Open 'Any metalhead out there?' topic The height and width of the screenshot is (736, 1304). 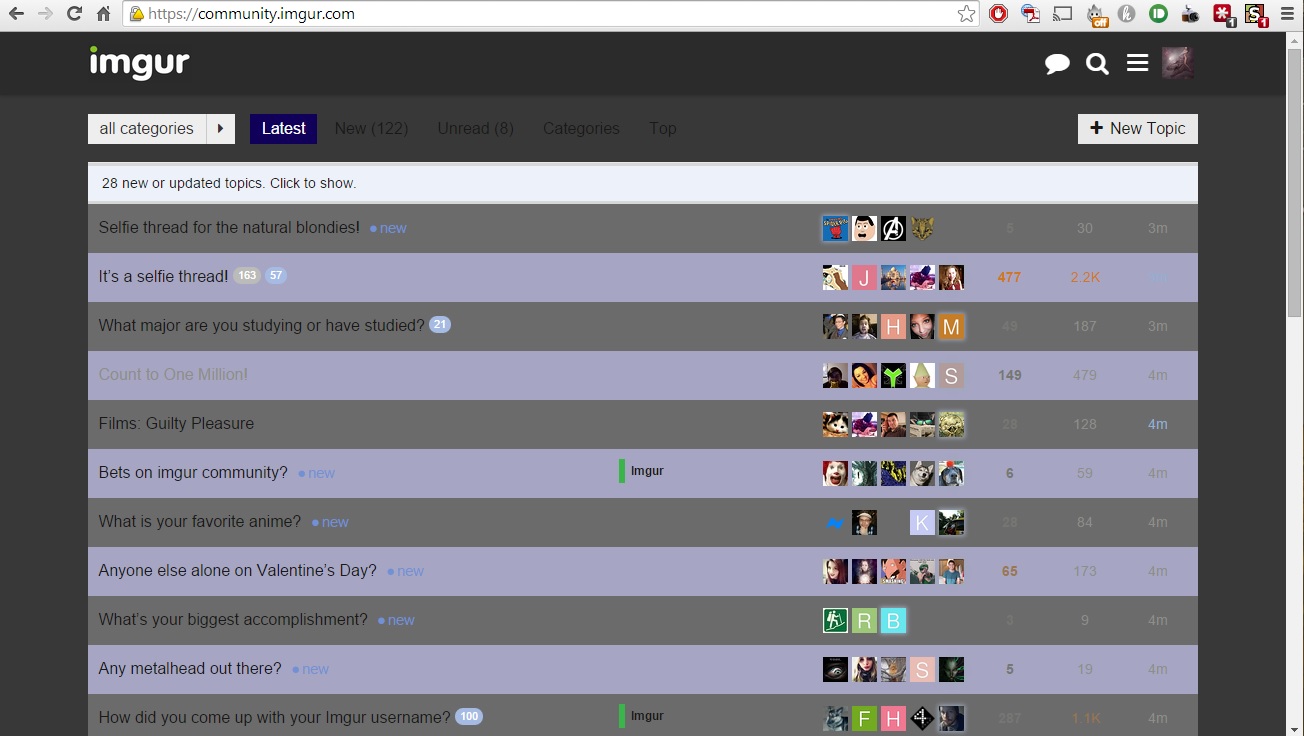coord(190,668)
